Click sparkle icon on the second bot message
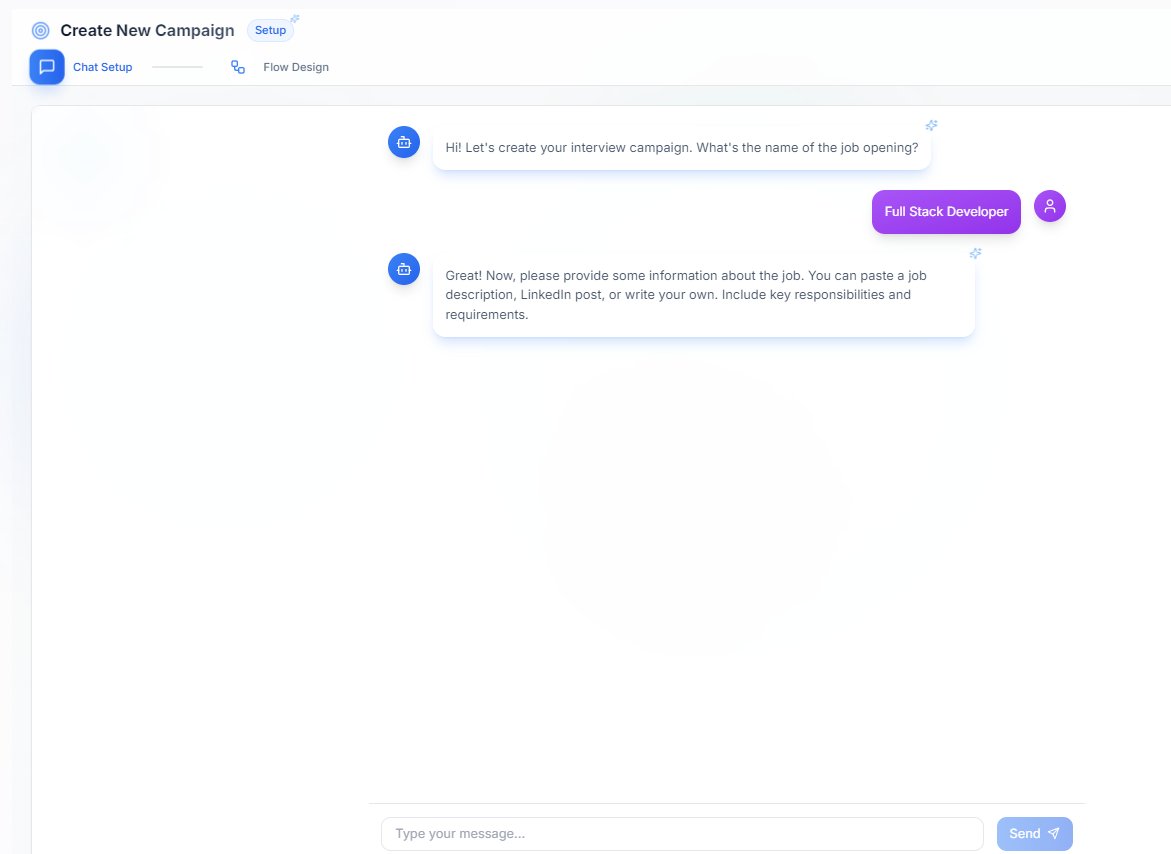This screenshot has height=854, width=1171. click(x=975, y=254)
